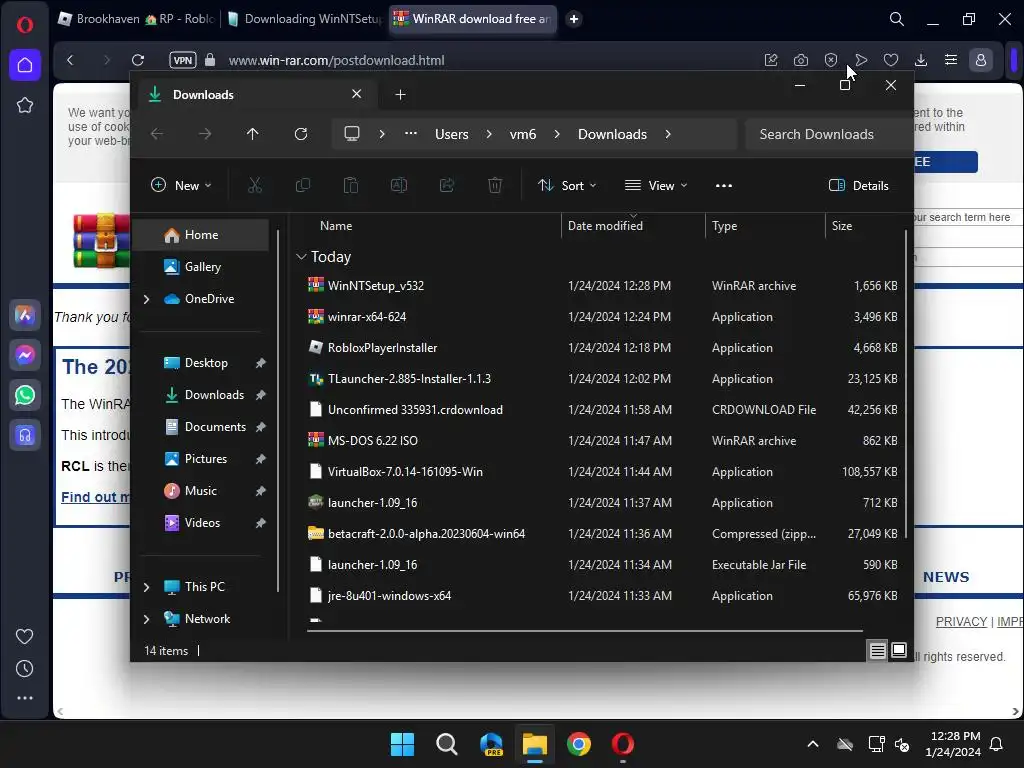Image resolution: width=1024 pixels, height=768 pixels.
Task: Go up one folder level in Explorer
Action: coord(253,134)
